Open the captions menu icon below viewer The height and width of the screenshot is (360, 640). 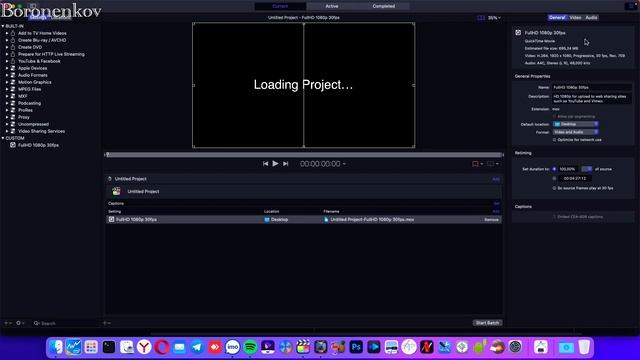pyautogui.click(x=492, y=164)
